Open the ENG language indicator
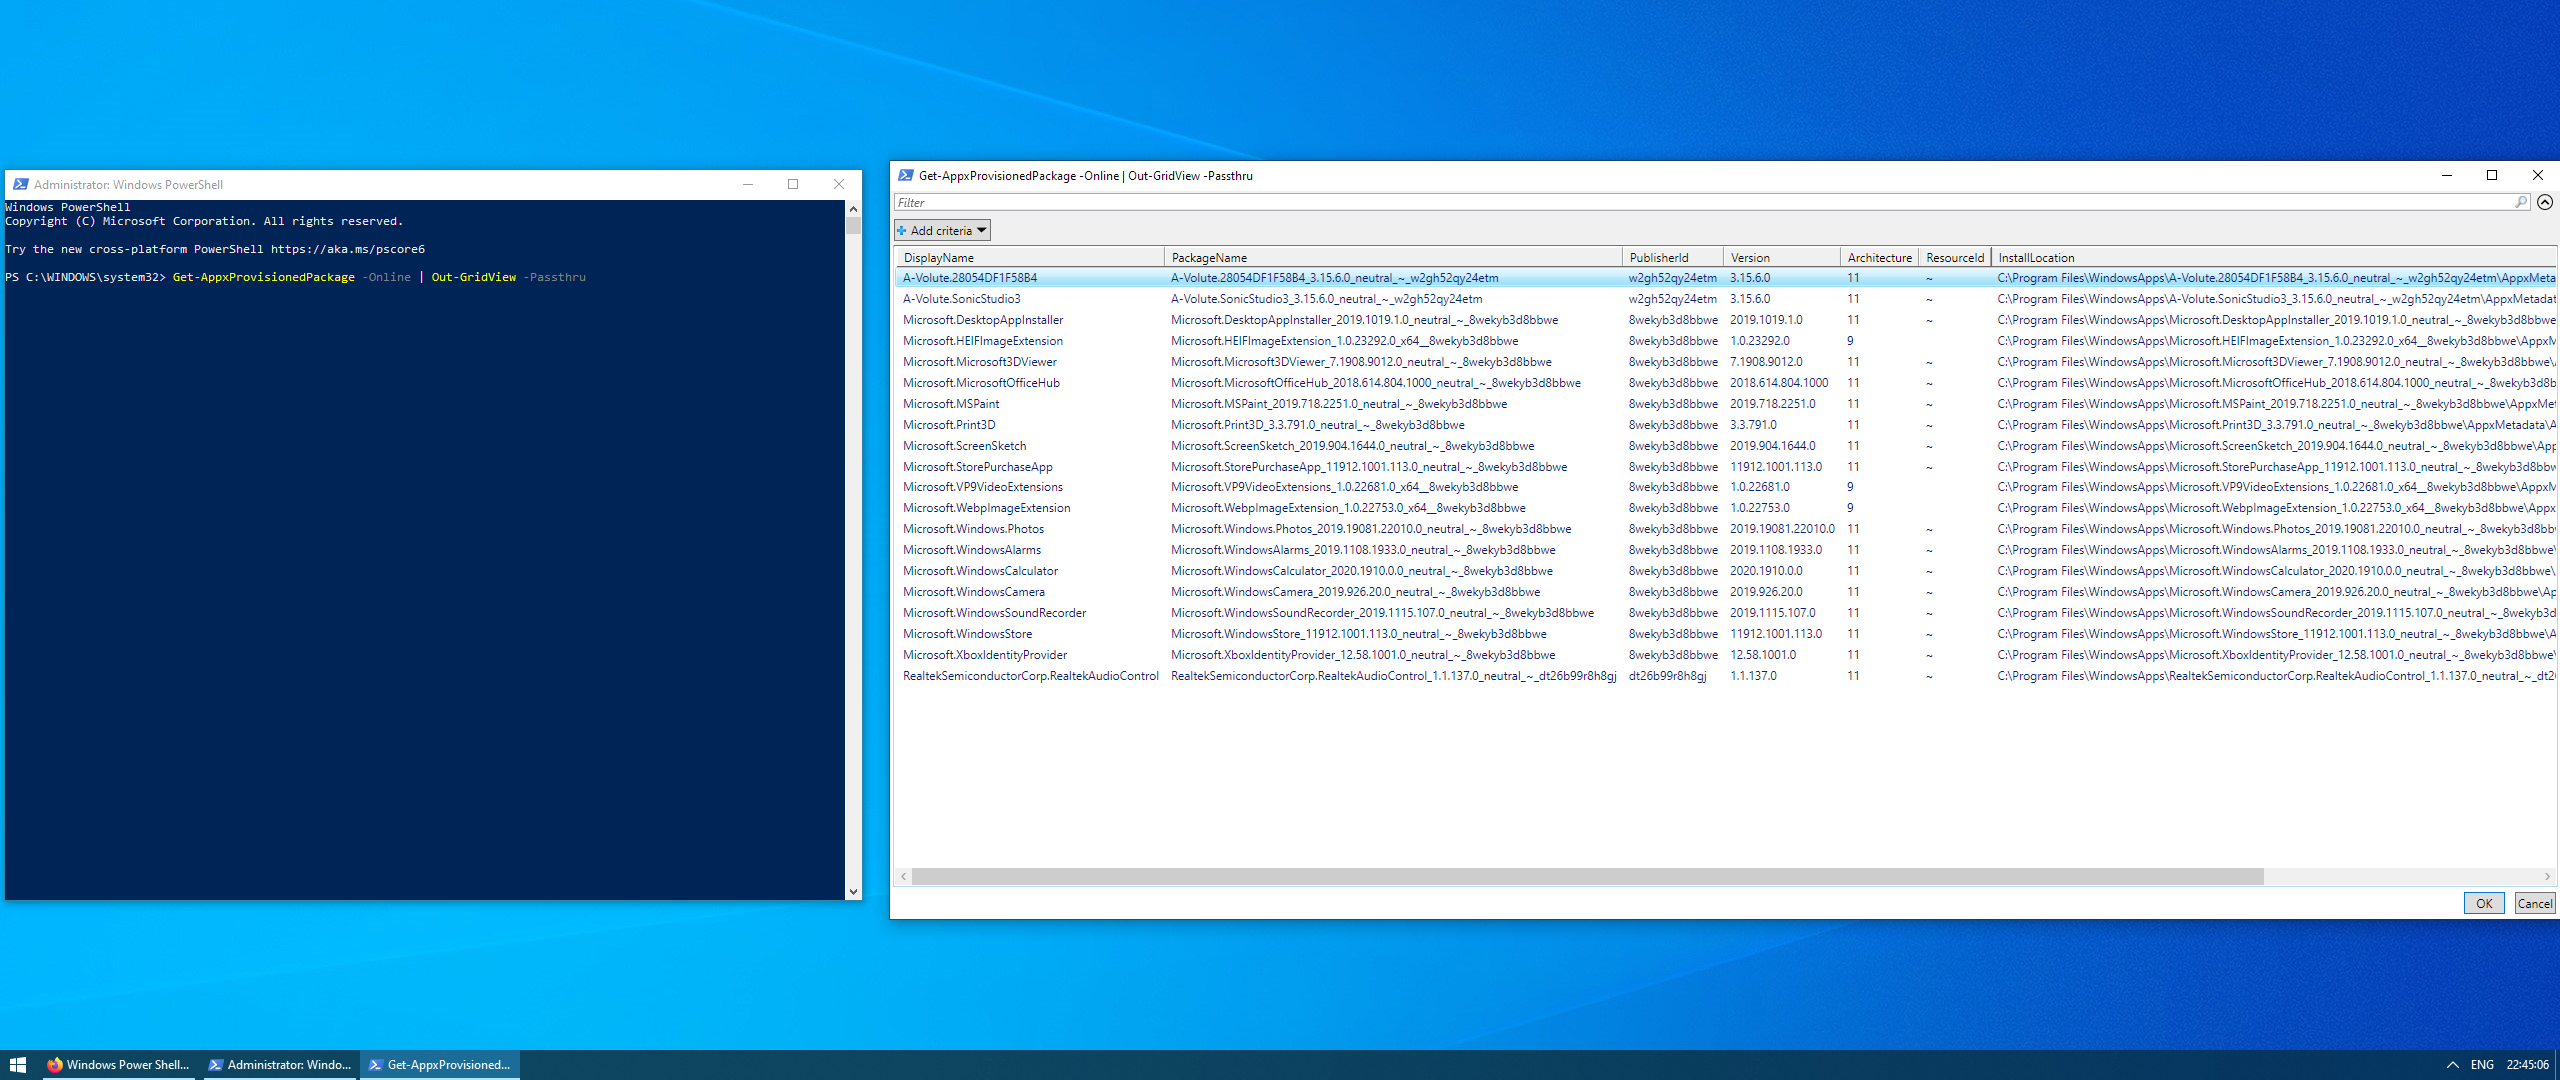 2481,1065
